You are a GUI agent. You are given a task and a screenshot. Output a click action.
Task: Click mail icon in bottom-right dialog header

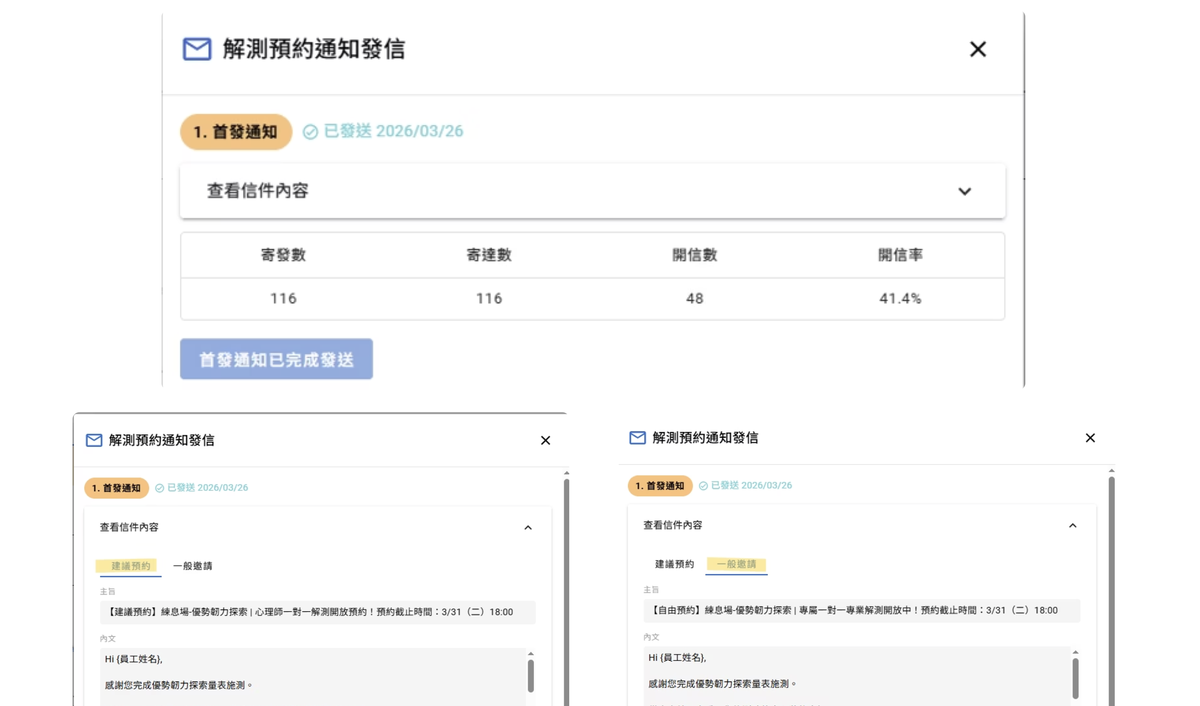pos(637,438)
